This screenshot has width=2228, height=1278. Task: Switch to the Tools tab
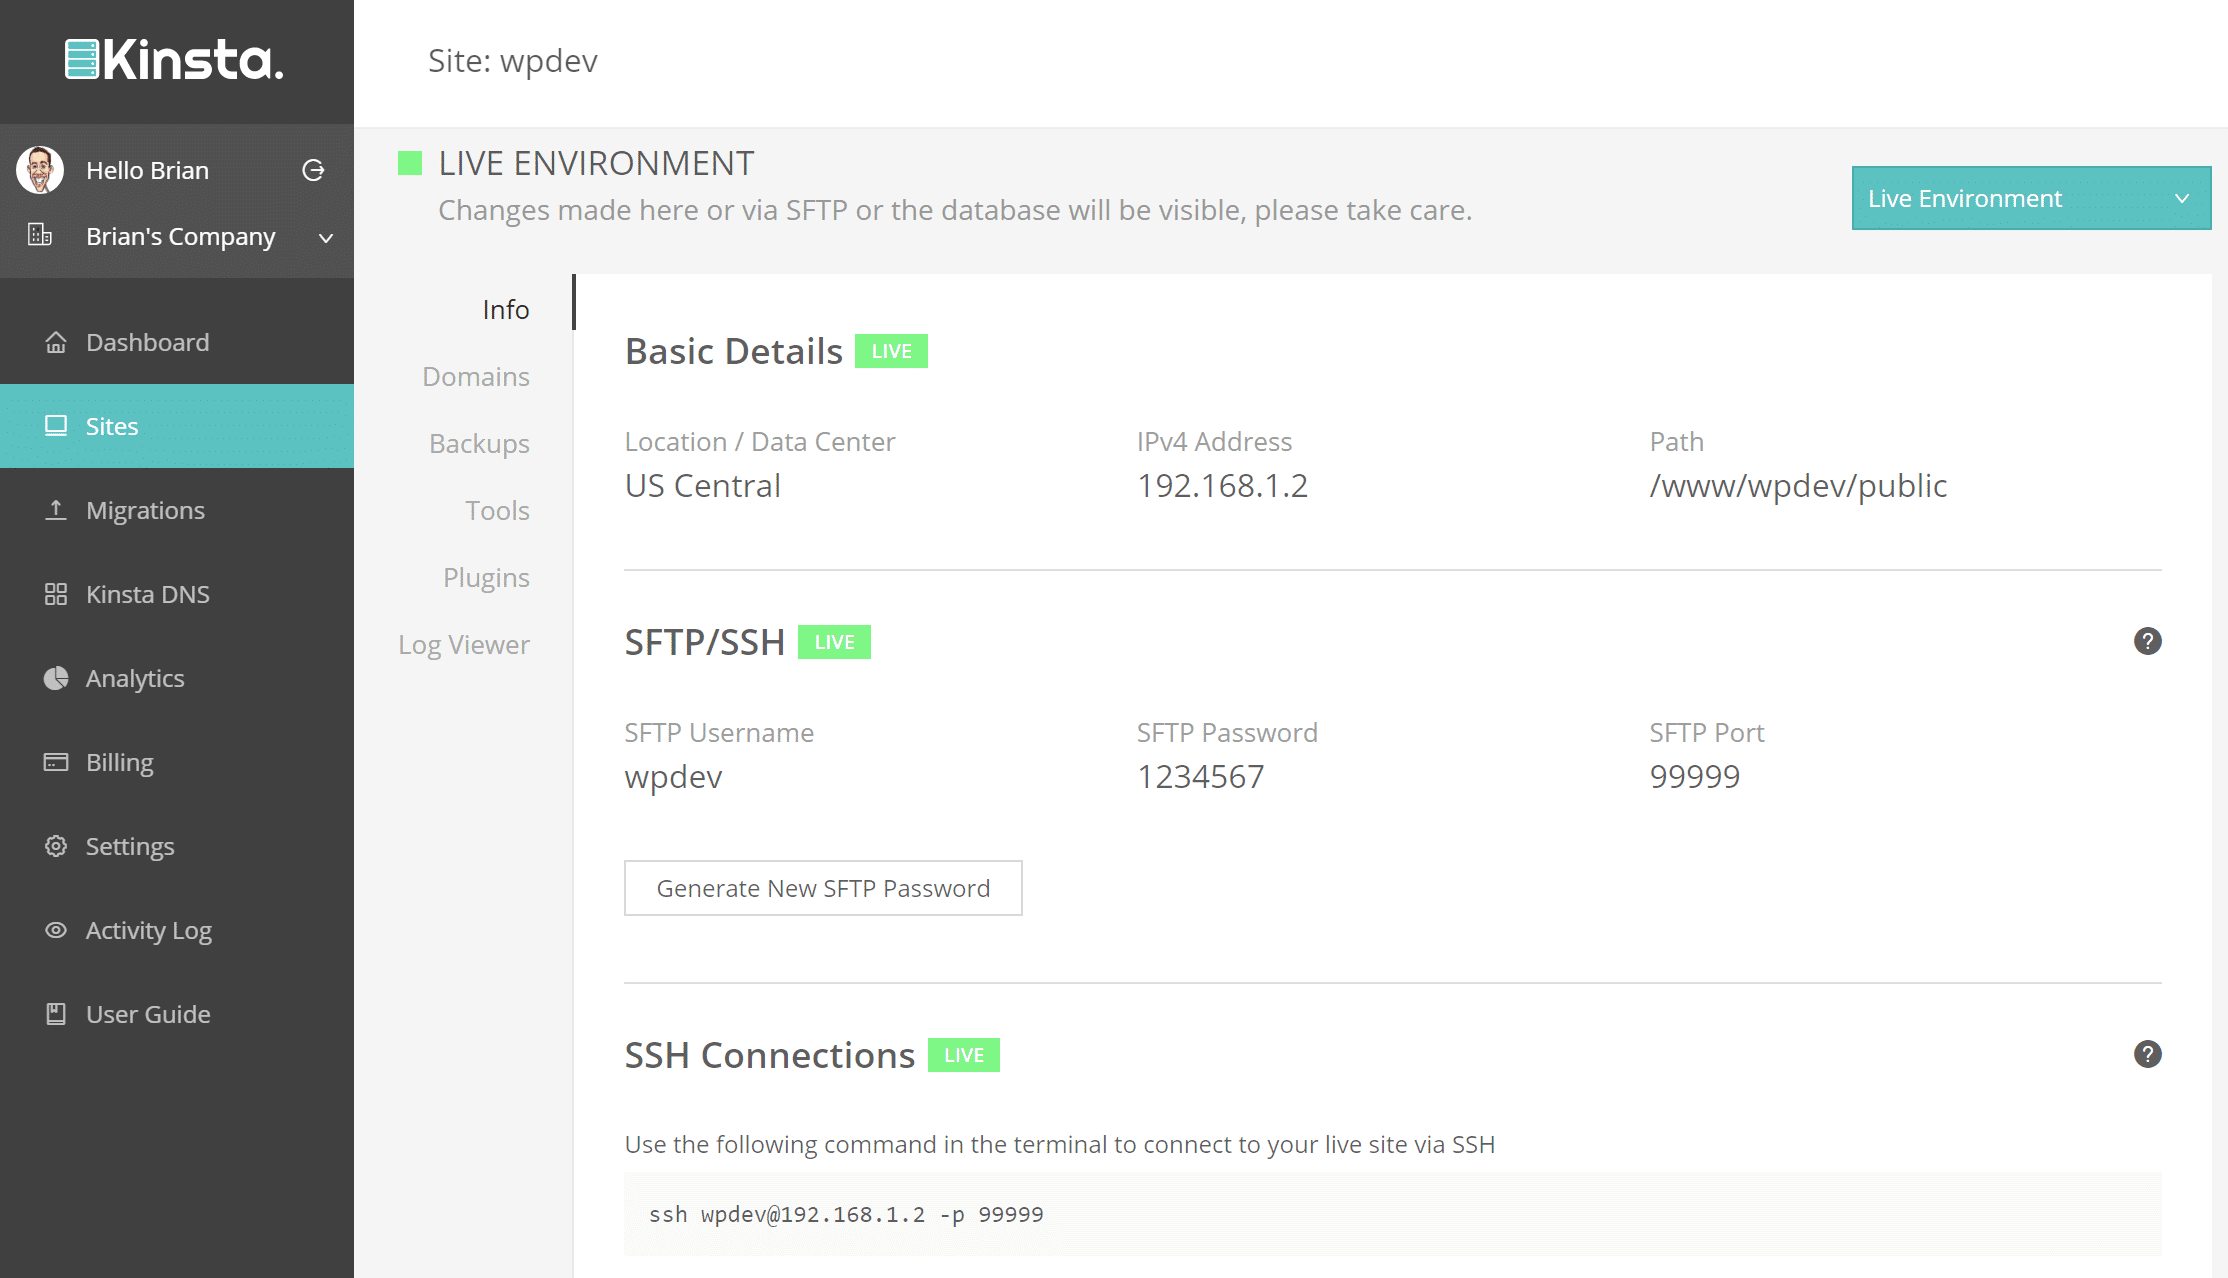point(497,510)
